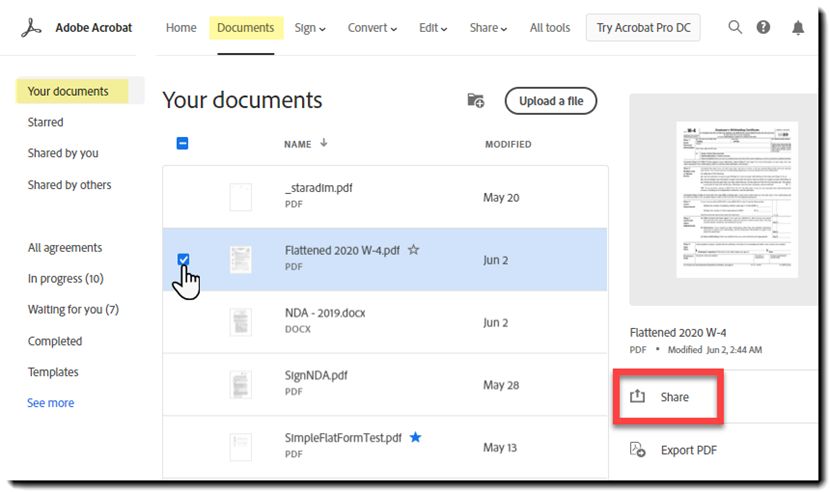Viewport: 830px width, 492px height.
Task: Unstar SimpleFlatFormTest.pdf via blue star
Action: (x=416, y=437)
